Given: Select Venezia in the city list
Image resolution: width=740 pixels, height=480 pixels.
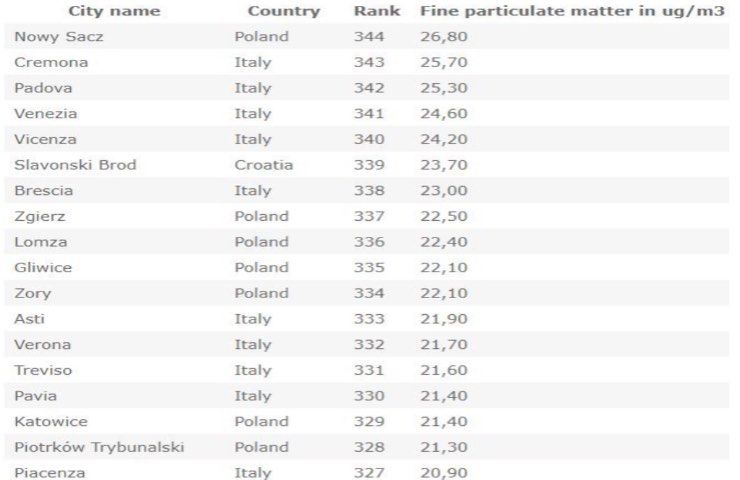Looking at the screenshot, I should [x=45, y=114].
